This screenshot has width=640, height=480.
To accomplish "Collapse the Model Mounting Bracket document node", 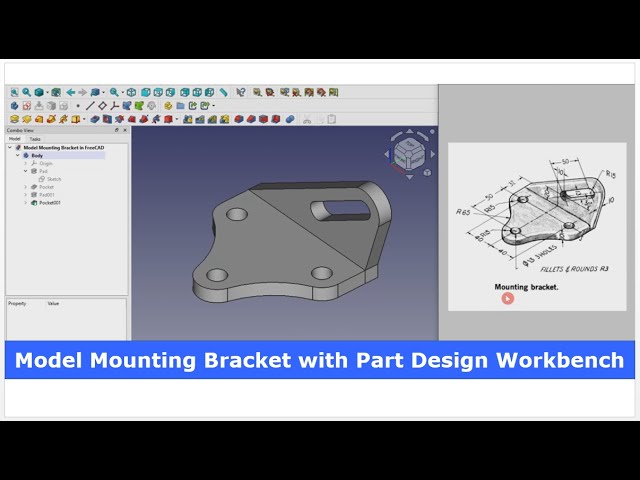I will click(x=10, y=148).
